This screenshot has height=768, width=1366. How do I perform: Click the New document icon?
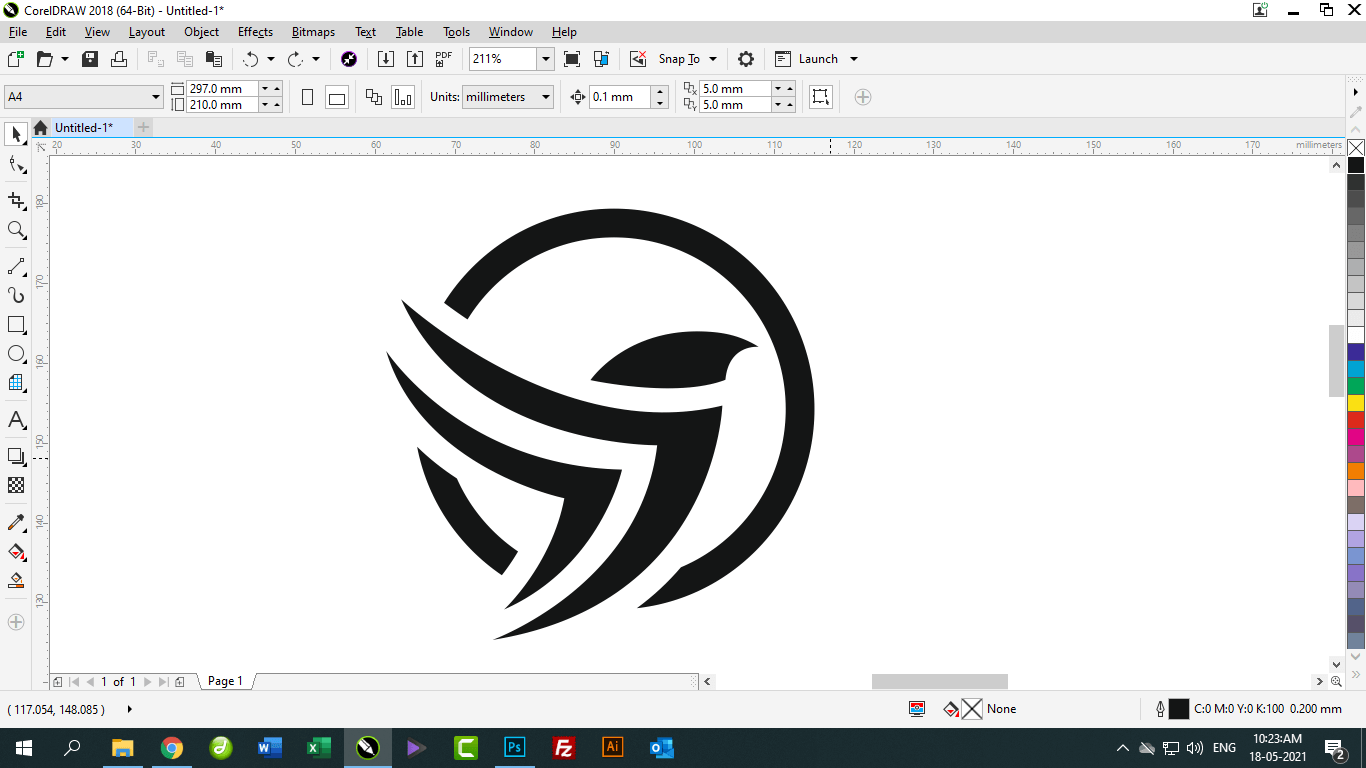15,59
